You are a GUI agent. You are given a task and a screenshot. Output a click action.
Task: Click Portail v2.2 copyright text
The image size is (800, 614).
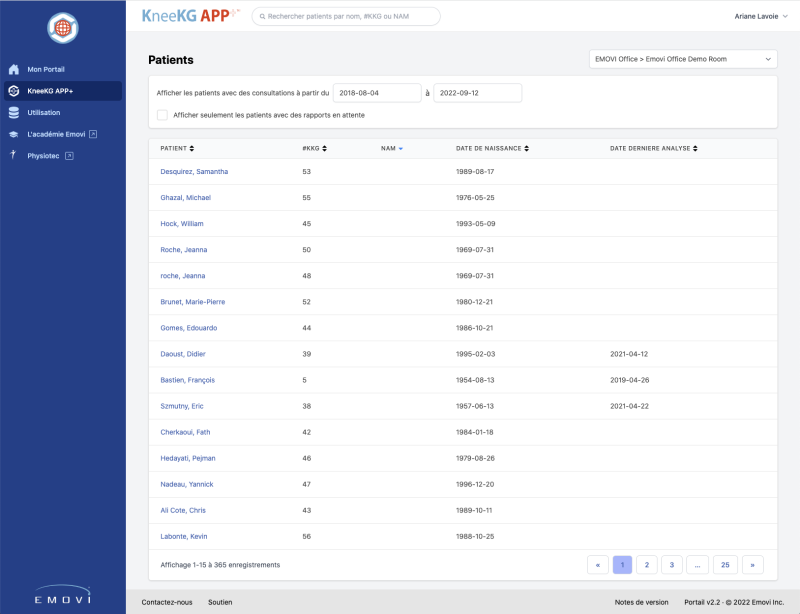[x=734, y=602]
